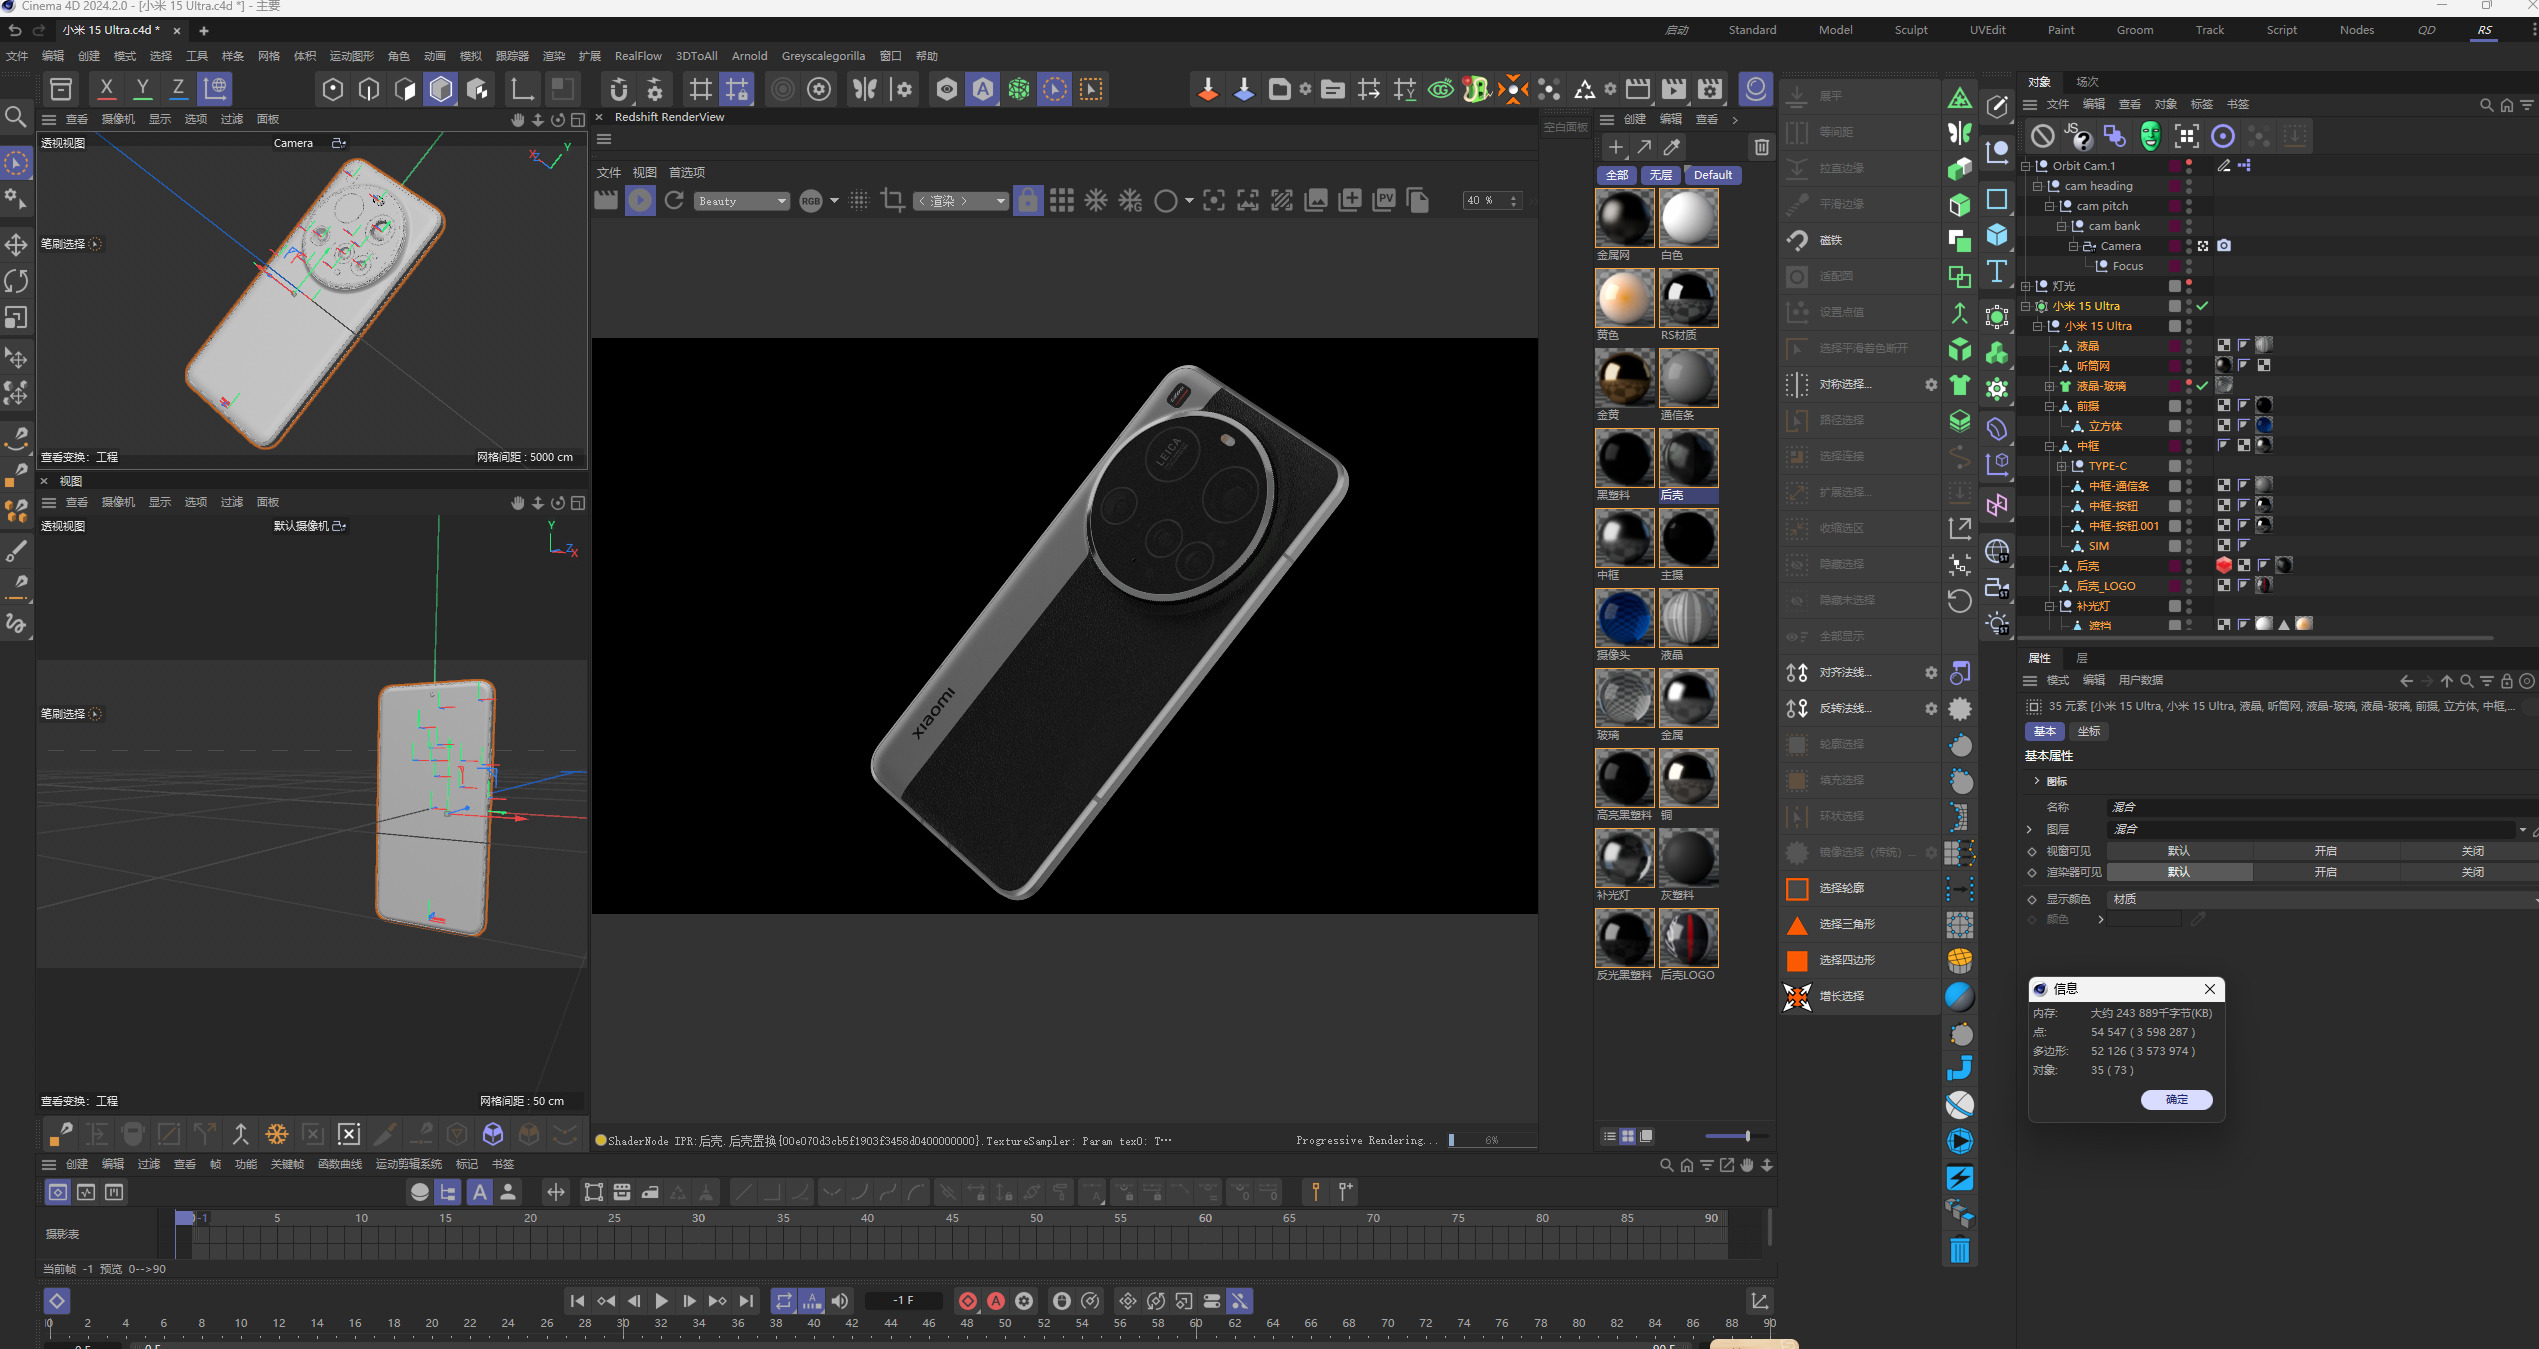Switch to the 场次 tab

click(x=2087, y=82)
